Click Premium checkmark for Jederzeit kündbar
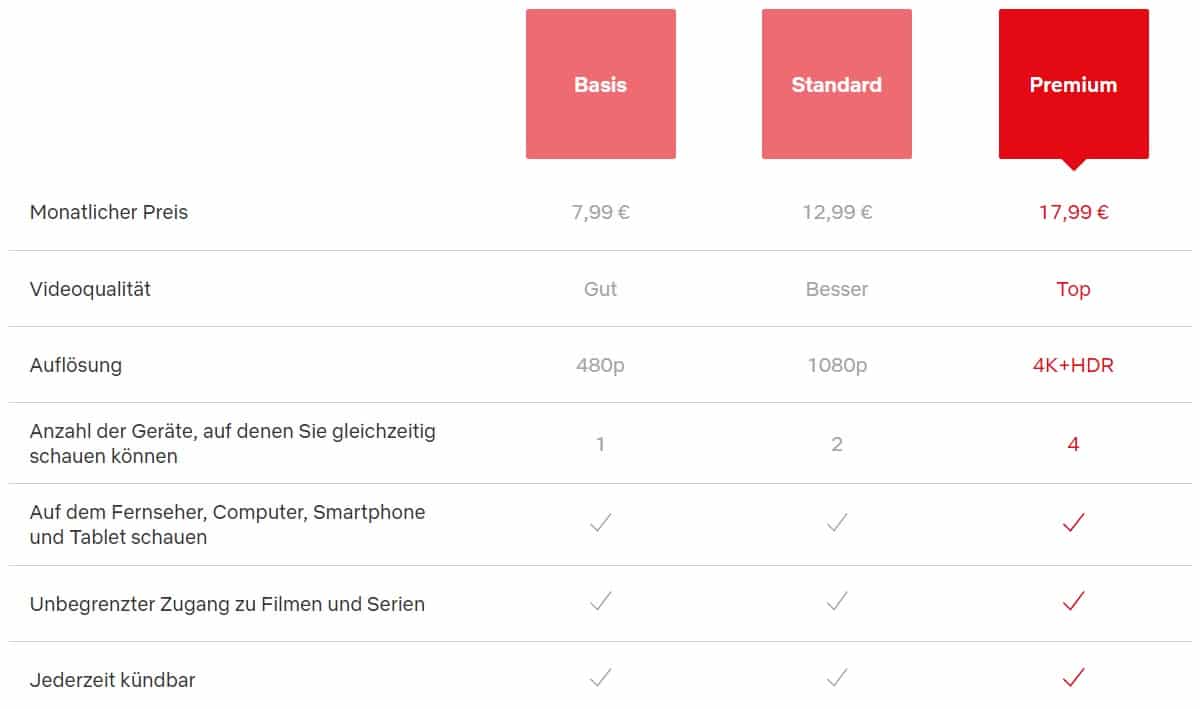Screen dimensions: 1200x709 click(1074, 677)
